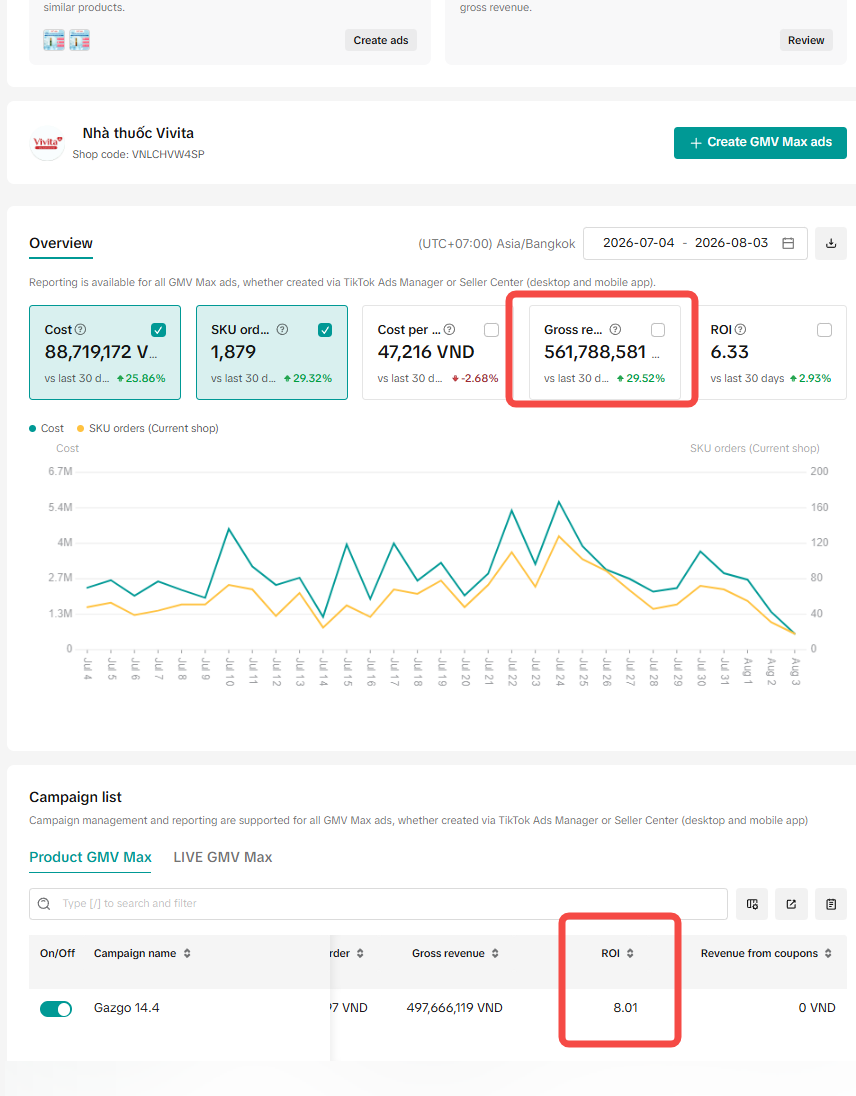Sort by Campaign name column arrows

point(187,953)
